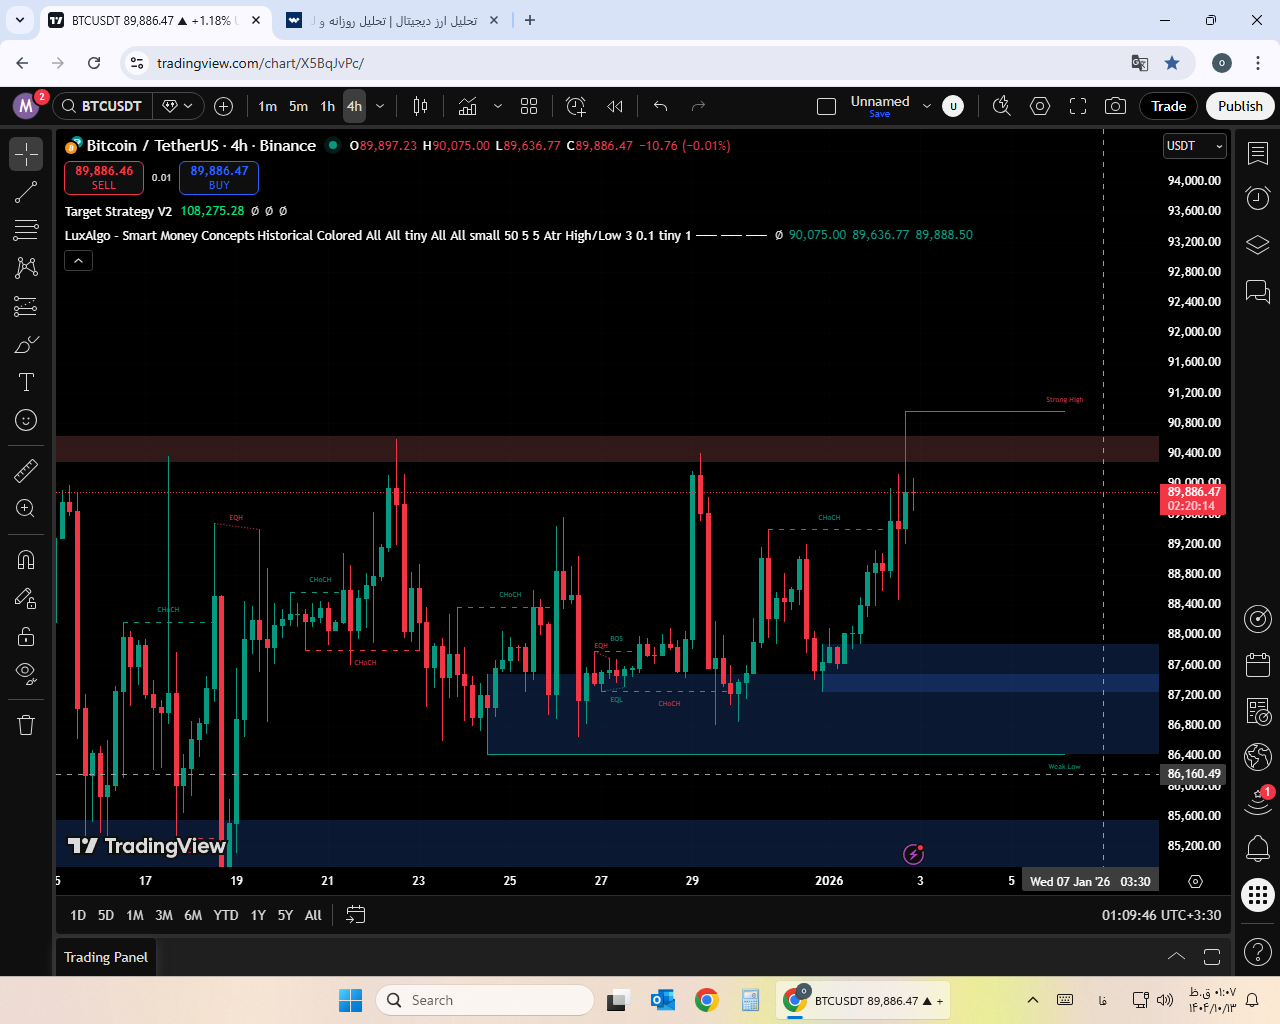Take a chart snapshot with camera icon
1280x1024 pixels.
(1115, 106)
